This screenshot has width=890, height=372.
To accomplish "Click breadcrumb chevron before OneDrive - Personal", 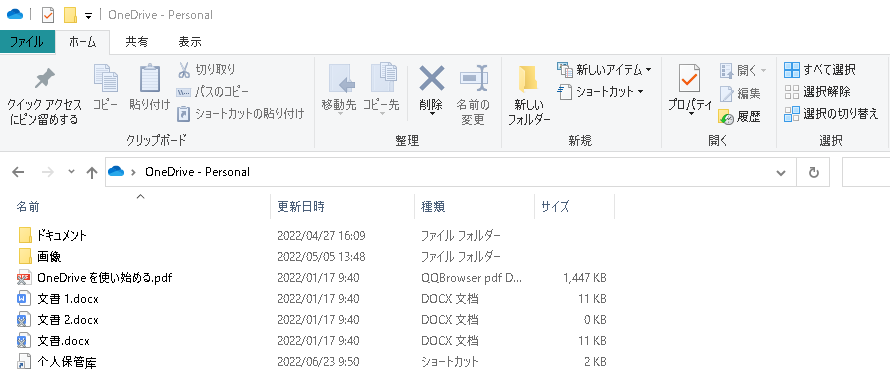I will click(133, 172).
